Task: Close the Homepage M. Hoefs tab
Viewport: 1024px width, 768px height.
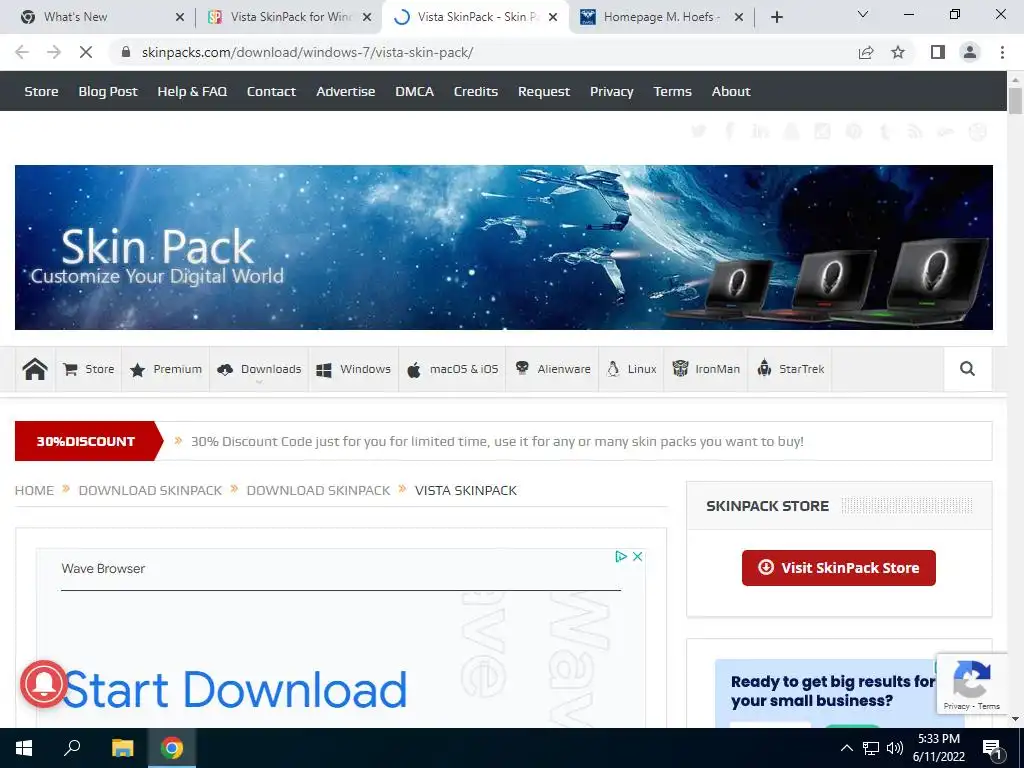Action: click(739, 18)
